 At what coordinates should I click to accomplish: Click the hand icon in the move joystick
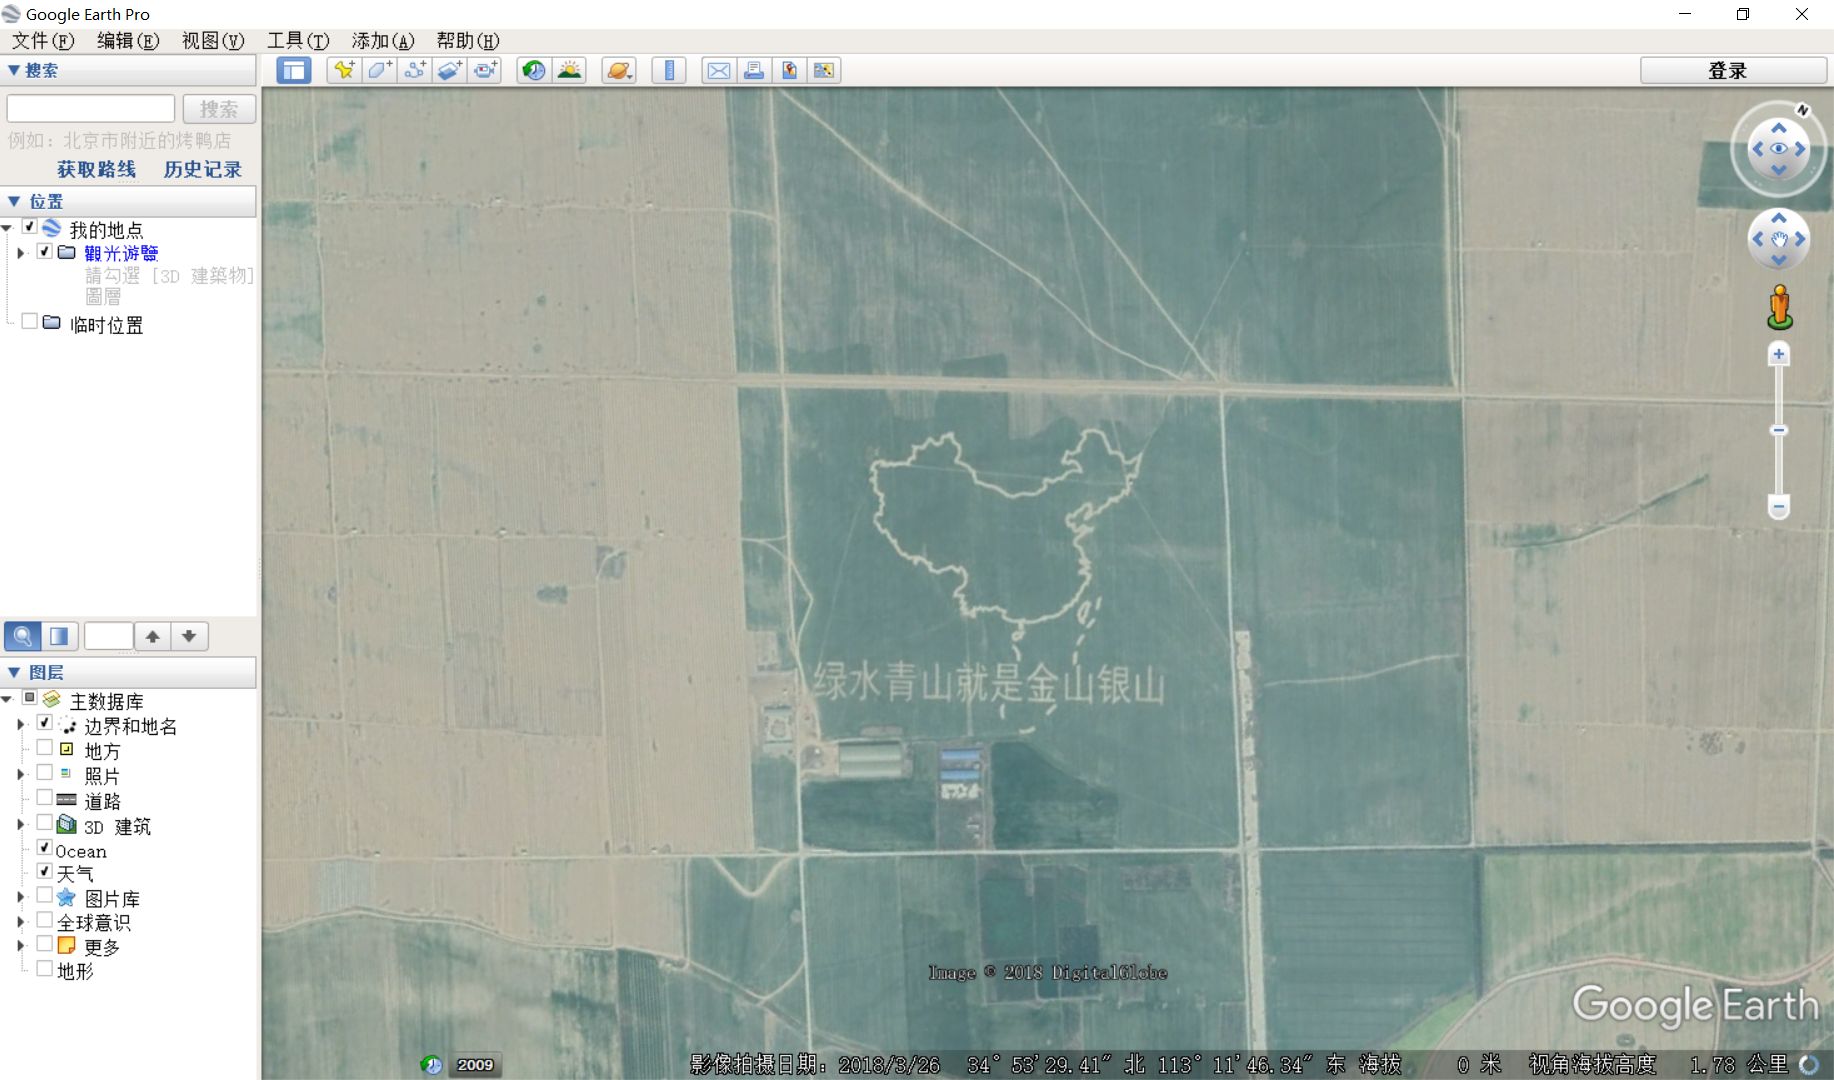coord(1779,239)
